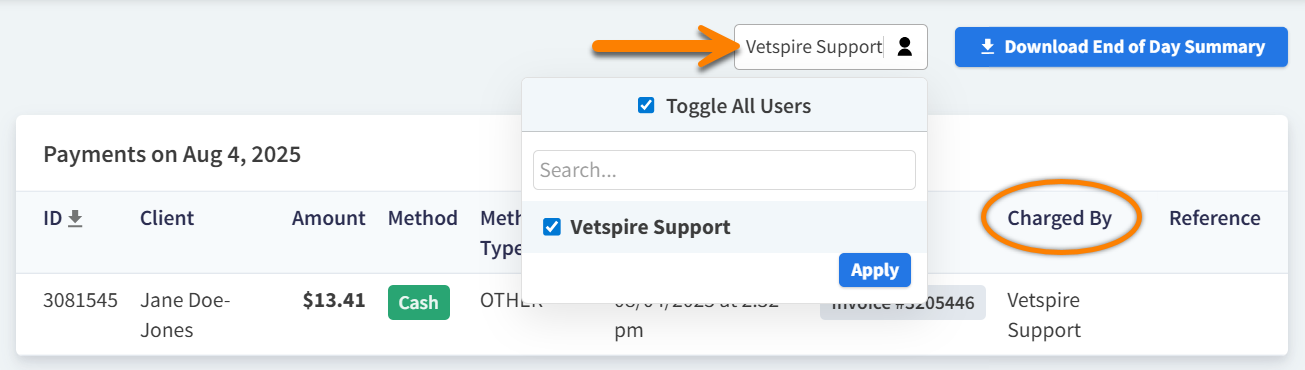Click the download arrow icon beside ID
The width and height of the screenshot is (1305, 370).
(75, 218)
